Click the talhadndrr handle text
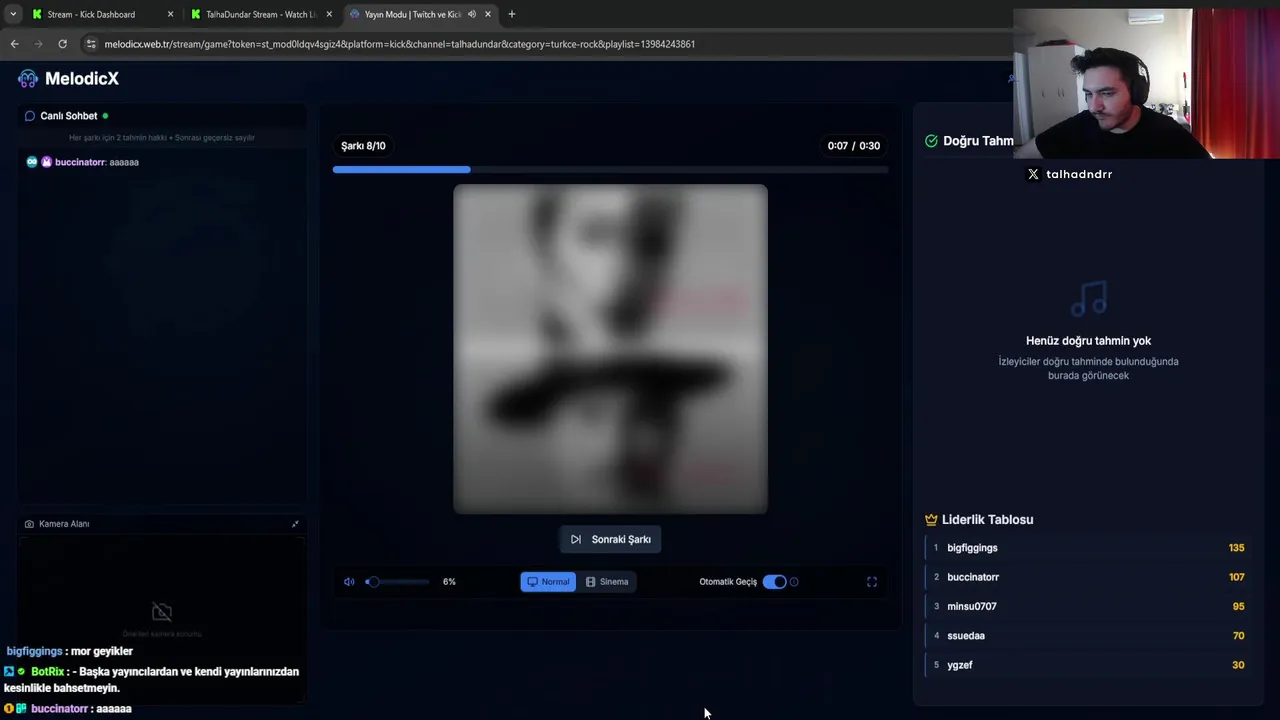1280x720 pixels. point(1079,174)
